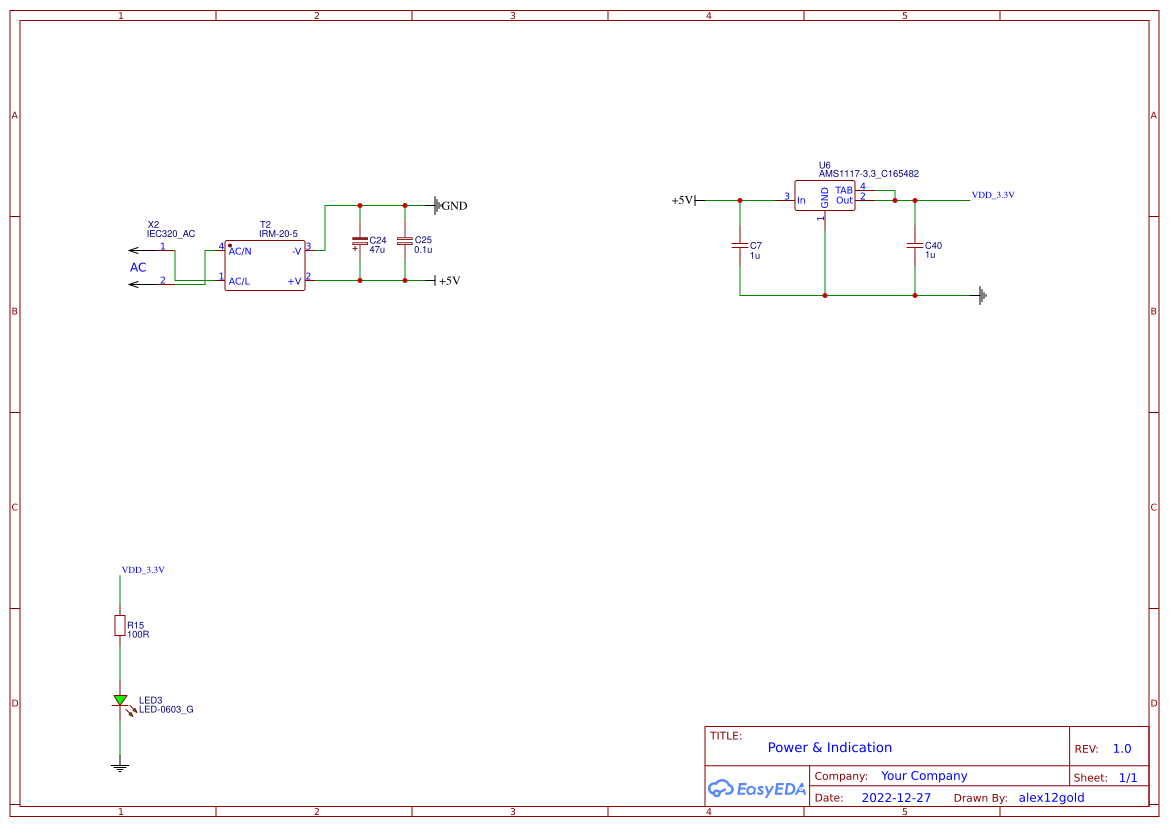Select the VDD_3.3V net label above R15
The width and height of the screenshot is (1169, 827).
point(144,570)
